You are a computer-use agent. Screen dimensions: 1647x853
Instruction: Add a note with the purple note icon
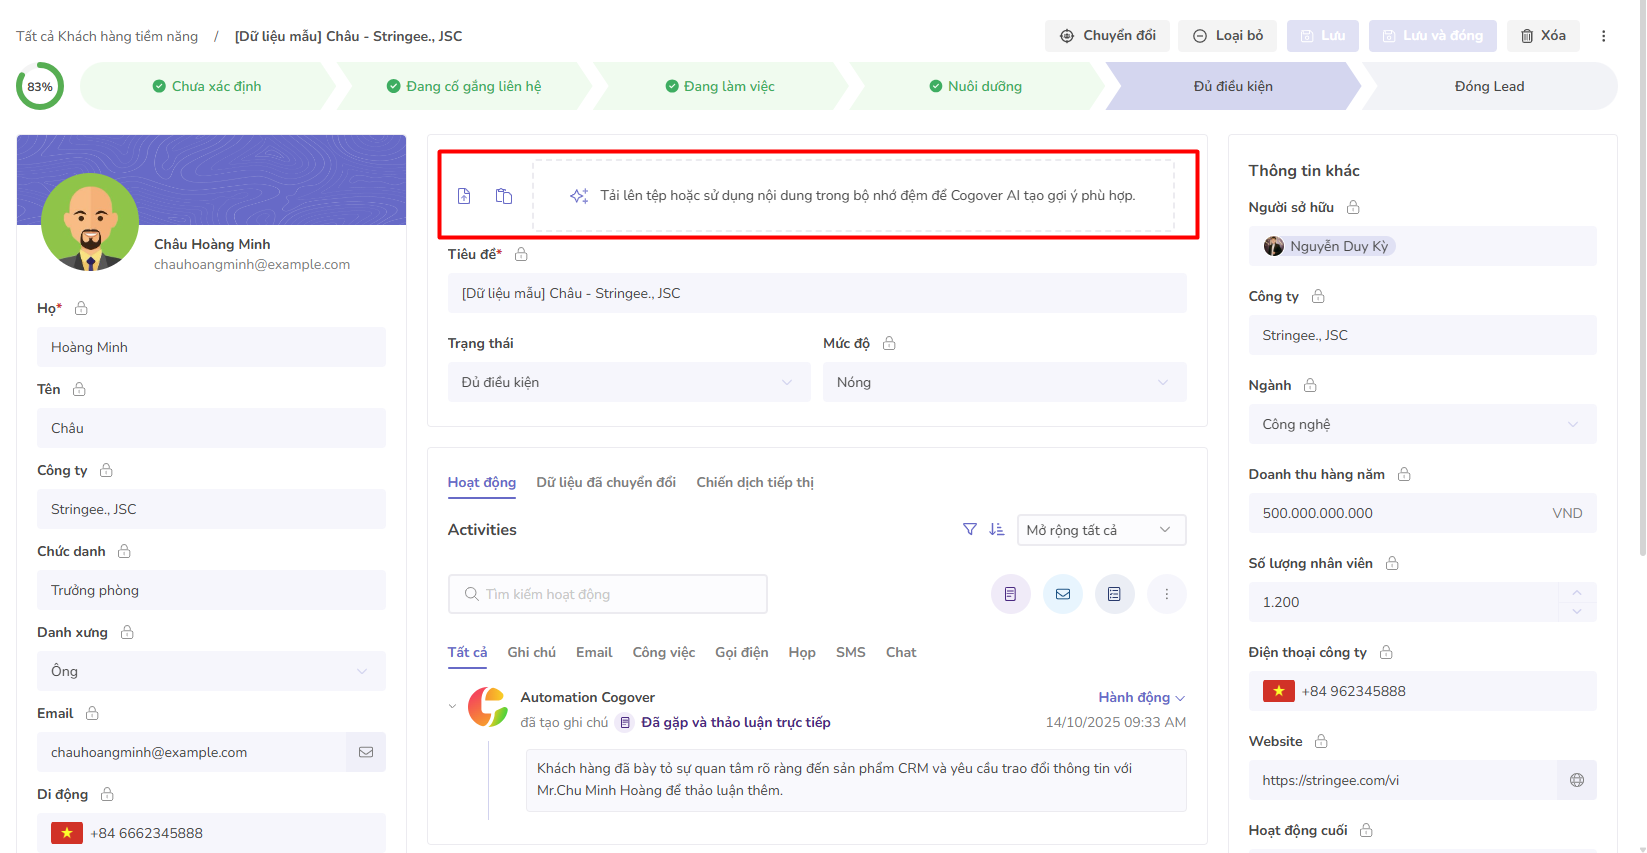pyautogui.click(x=1010, y=594)
